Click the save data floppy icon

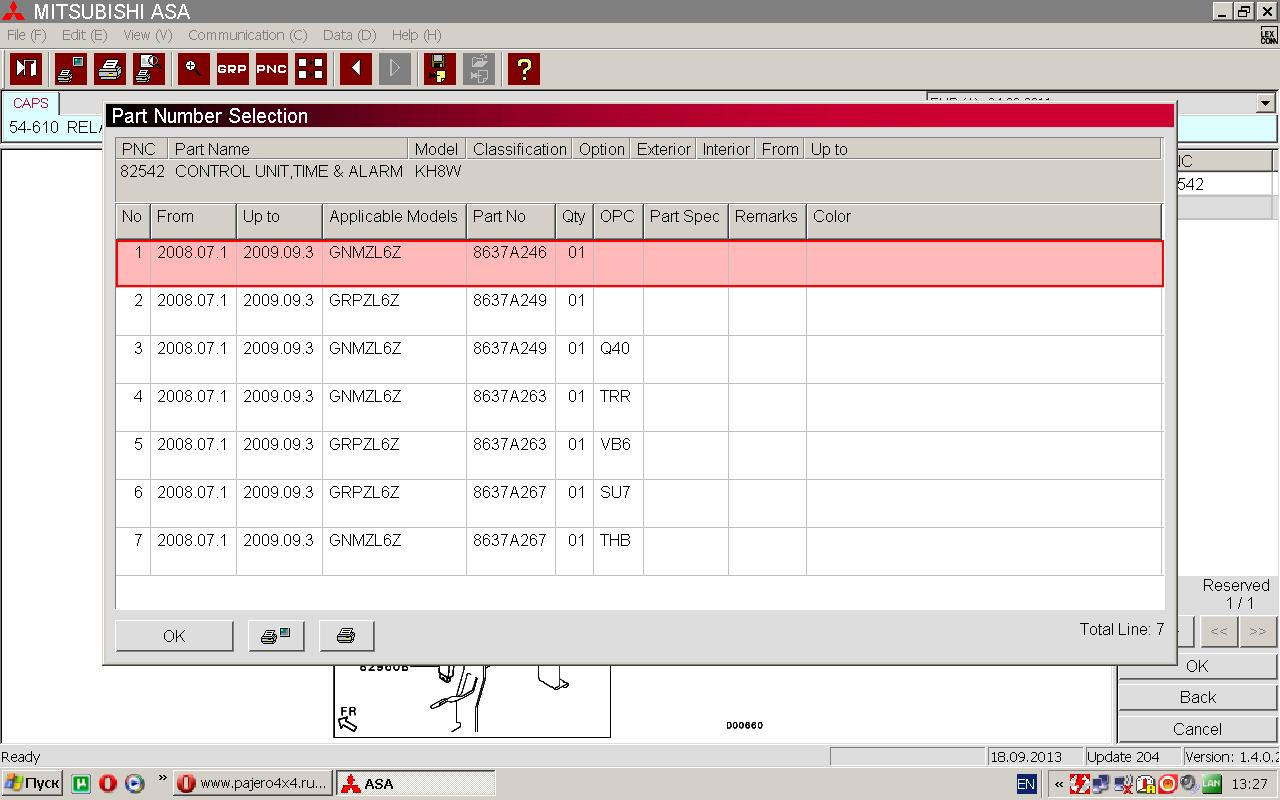point(438,69)
